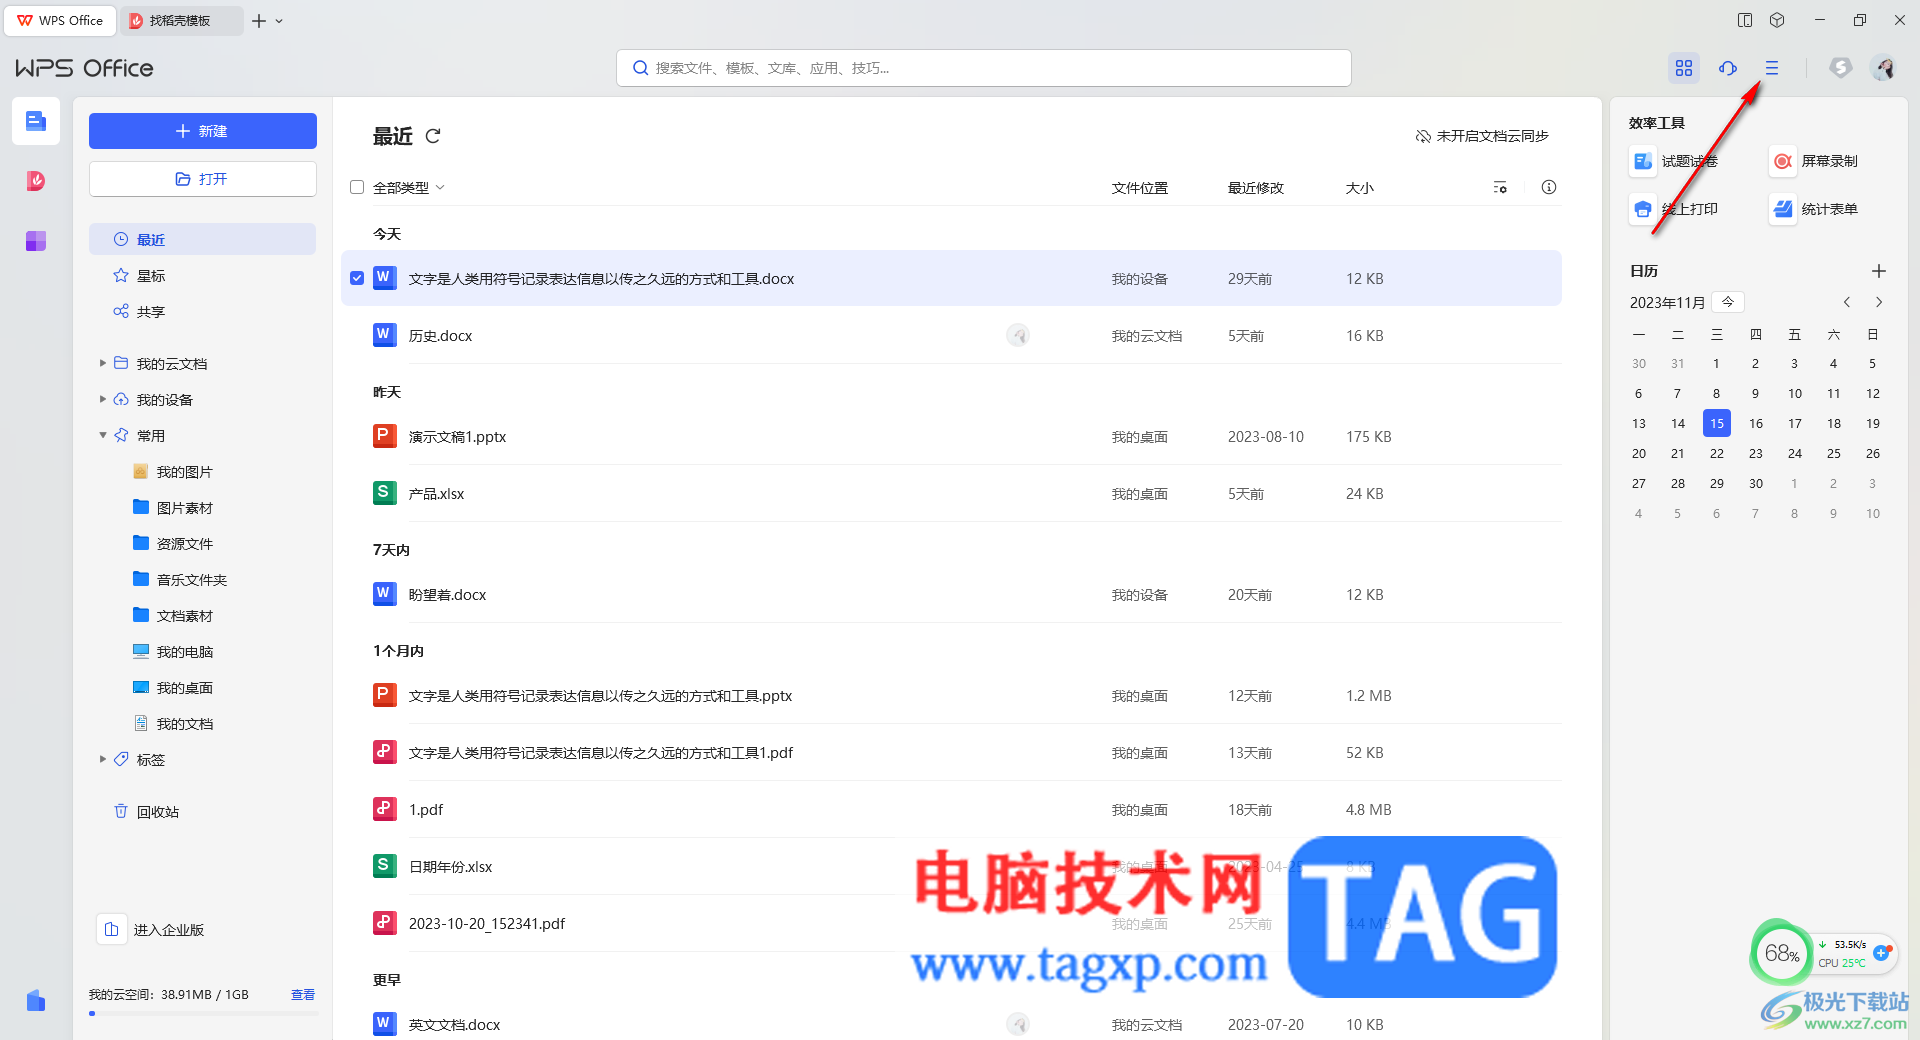Select 共享 in the sidebar
This screenshot has width=1920, height=1040.
pos(202,312)
